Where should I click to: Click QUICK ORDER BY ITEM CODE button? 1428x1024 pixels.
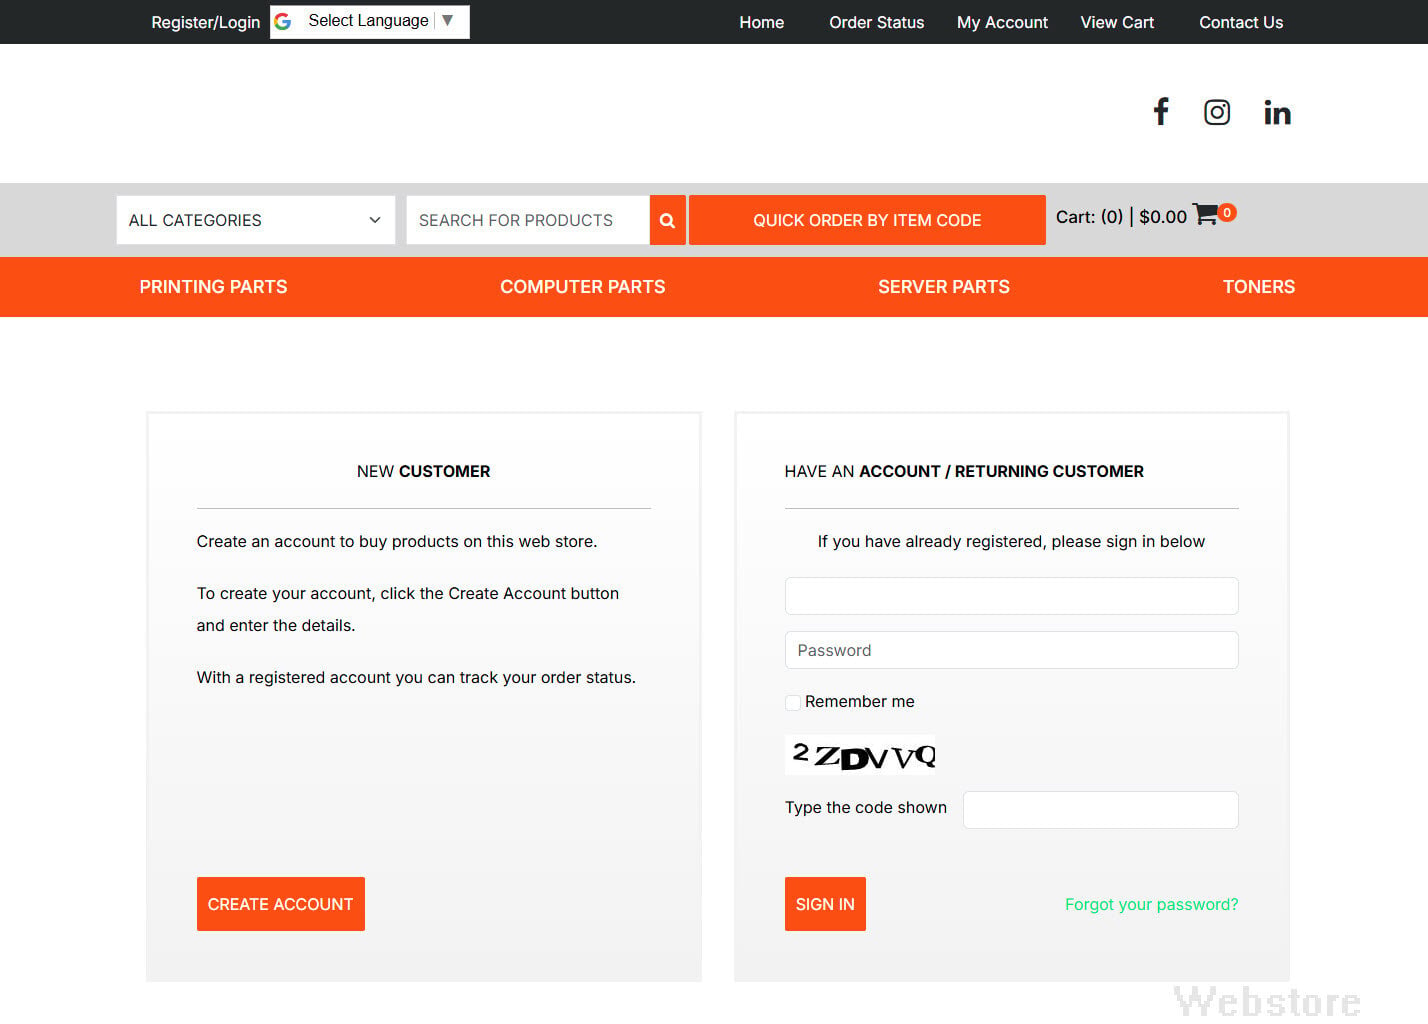(867, 220)
